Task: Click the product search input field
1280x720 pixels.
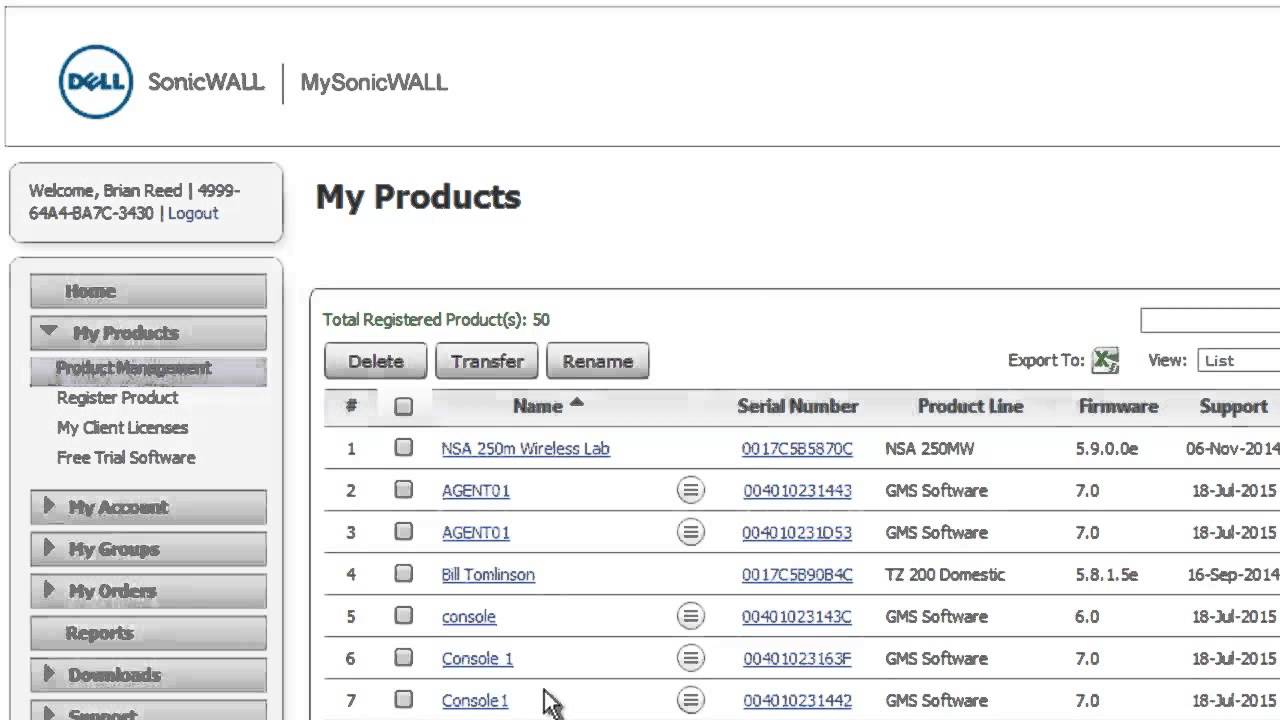Action: tap(1210, 320)
